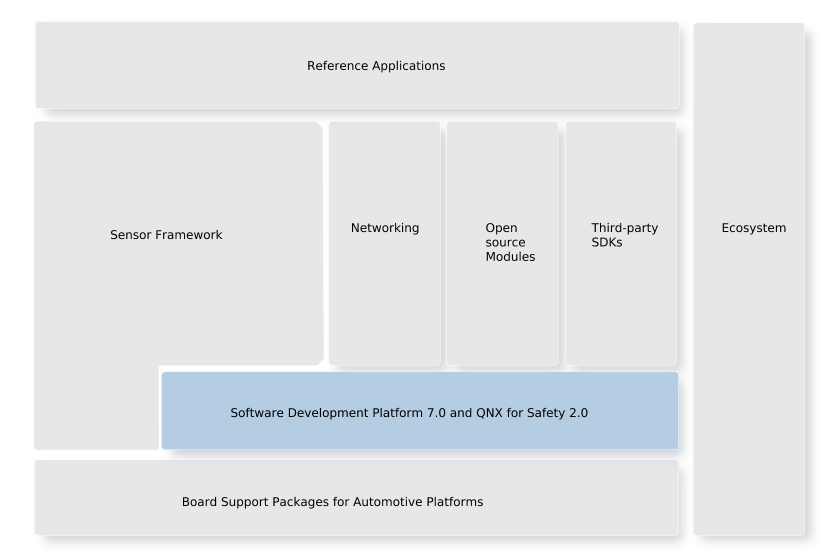Click the 'Networking' text label
The width and height of the screenshot is (823, 560).
385,228
